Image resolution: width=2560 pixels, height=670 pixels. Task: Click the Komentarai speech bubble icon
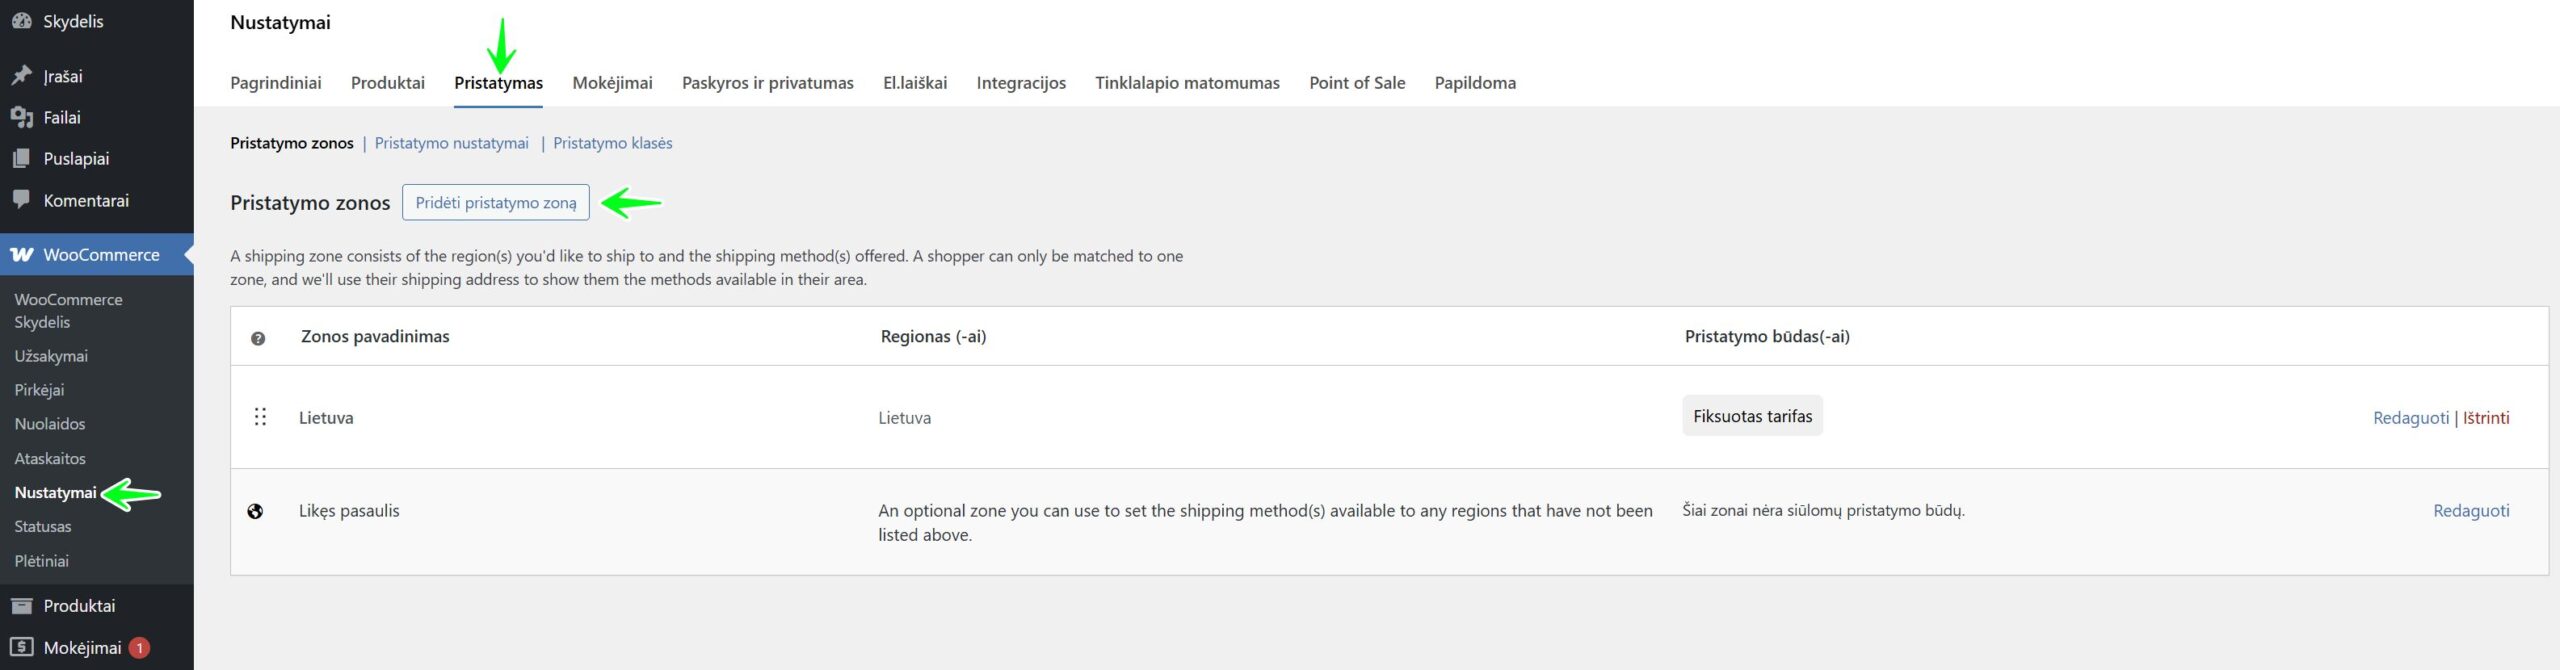(21, 200)
